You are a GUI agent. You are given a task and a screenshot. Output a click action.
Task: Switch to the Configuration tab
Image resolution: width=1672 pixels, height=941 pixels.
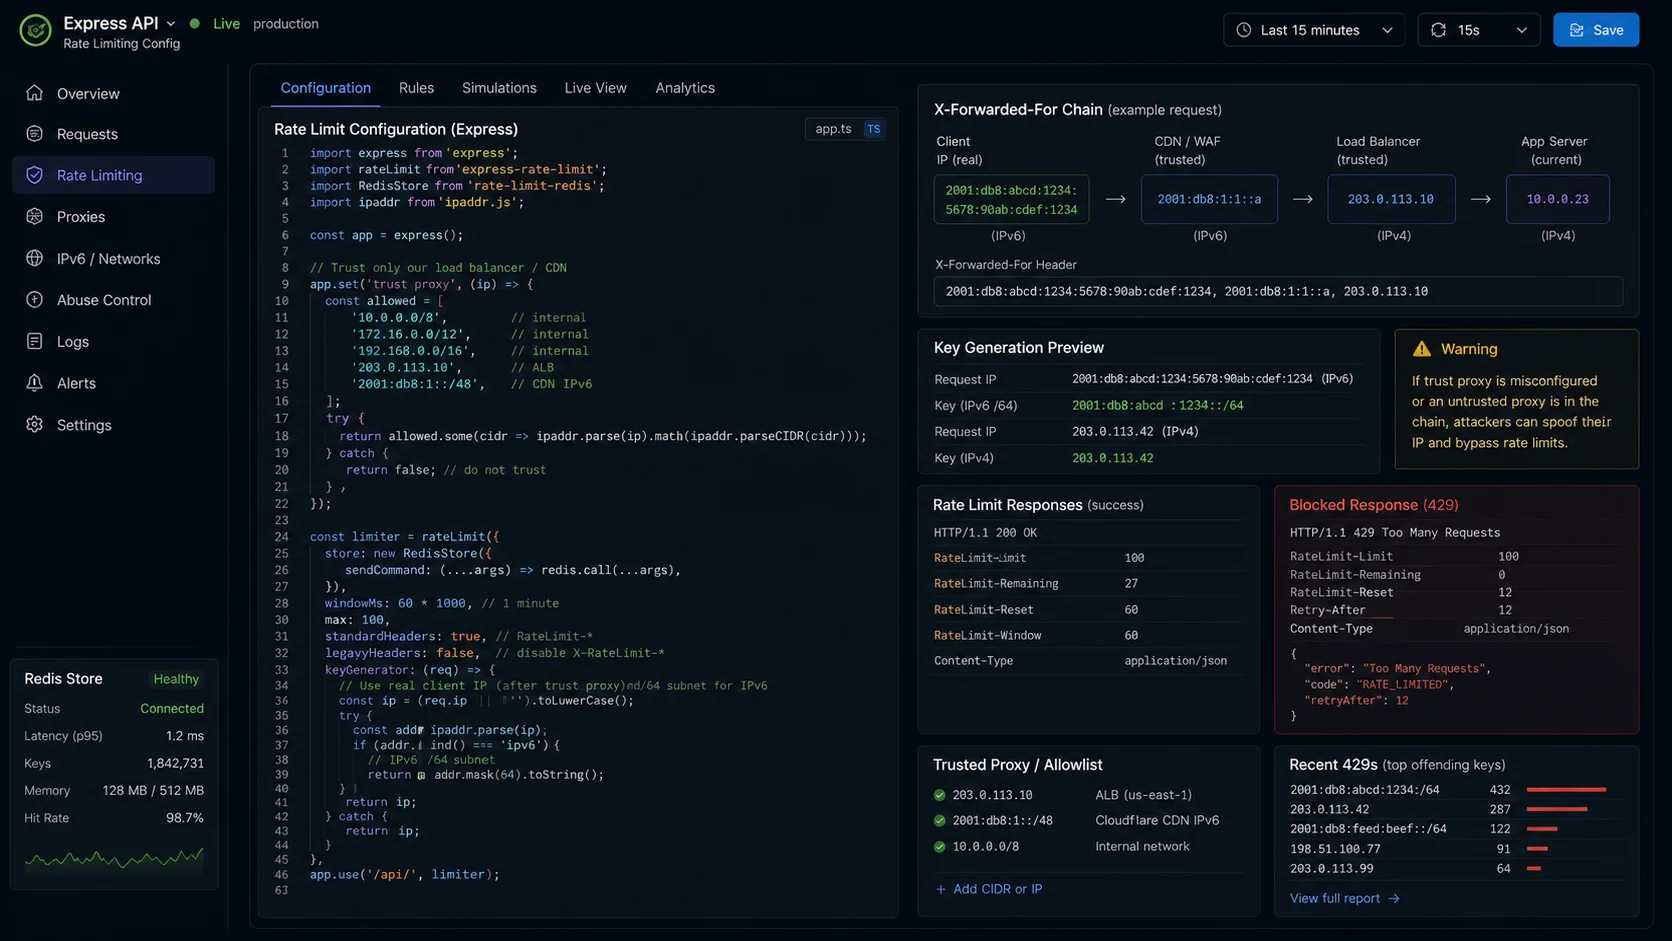pyautogui.click(x=326, y=88)
